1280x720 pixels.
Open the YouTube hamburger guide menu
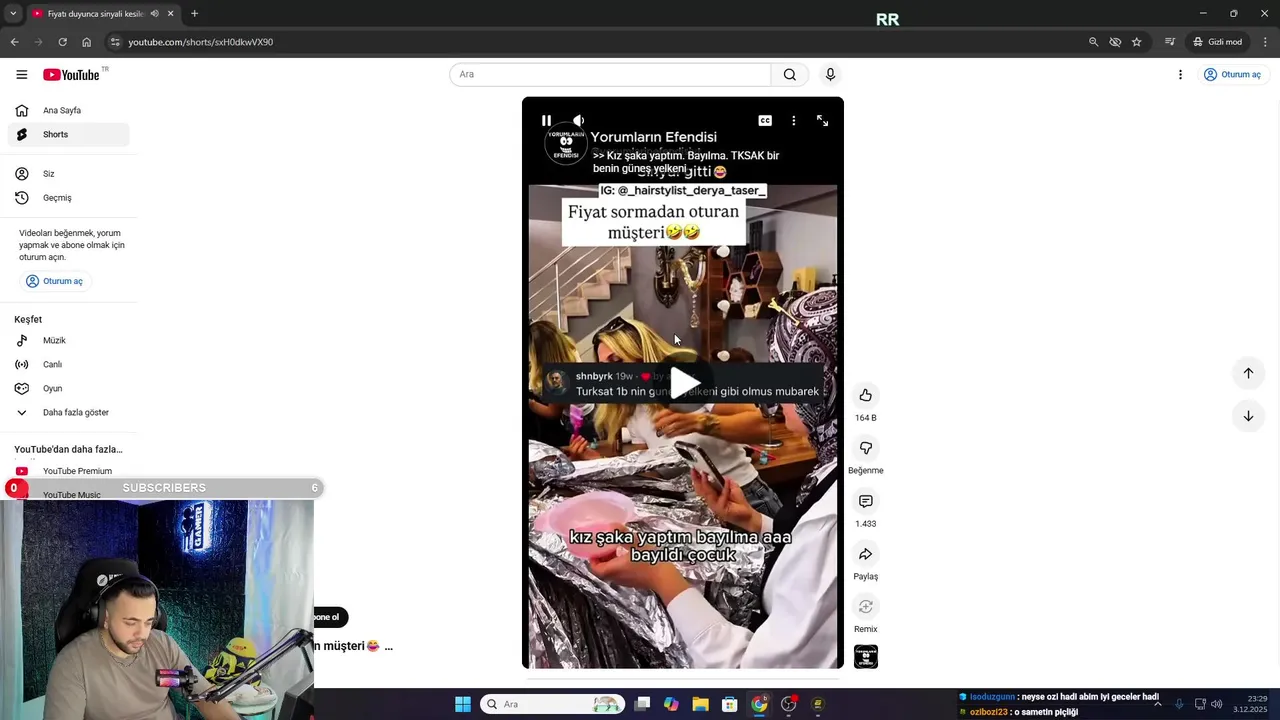pyautogui.click(x=21, y=75)
